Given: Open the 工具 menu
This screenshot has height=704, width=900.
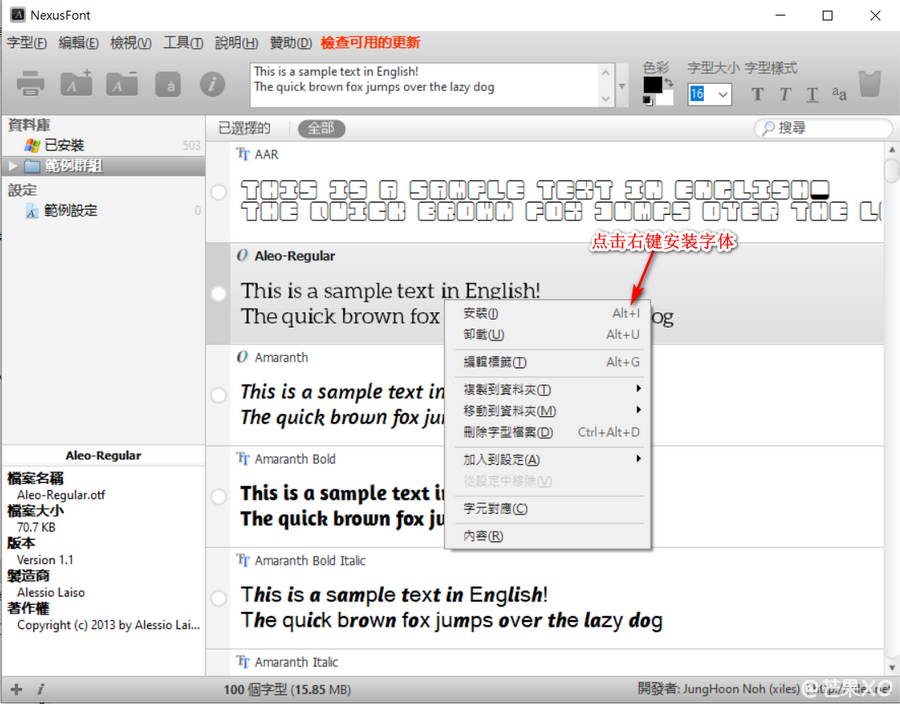Looking at the screenshot, I should pos(183,43).
